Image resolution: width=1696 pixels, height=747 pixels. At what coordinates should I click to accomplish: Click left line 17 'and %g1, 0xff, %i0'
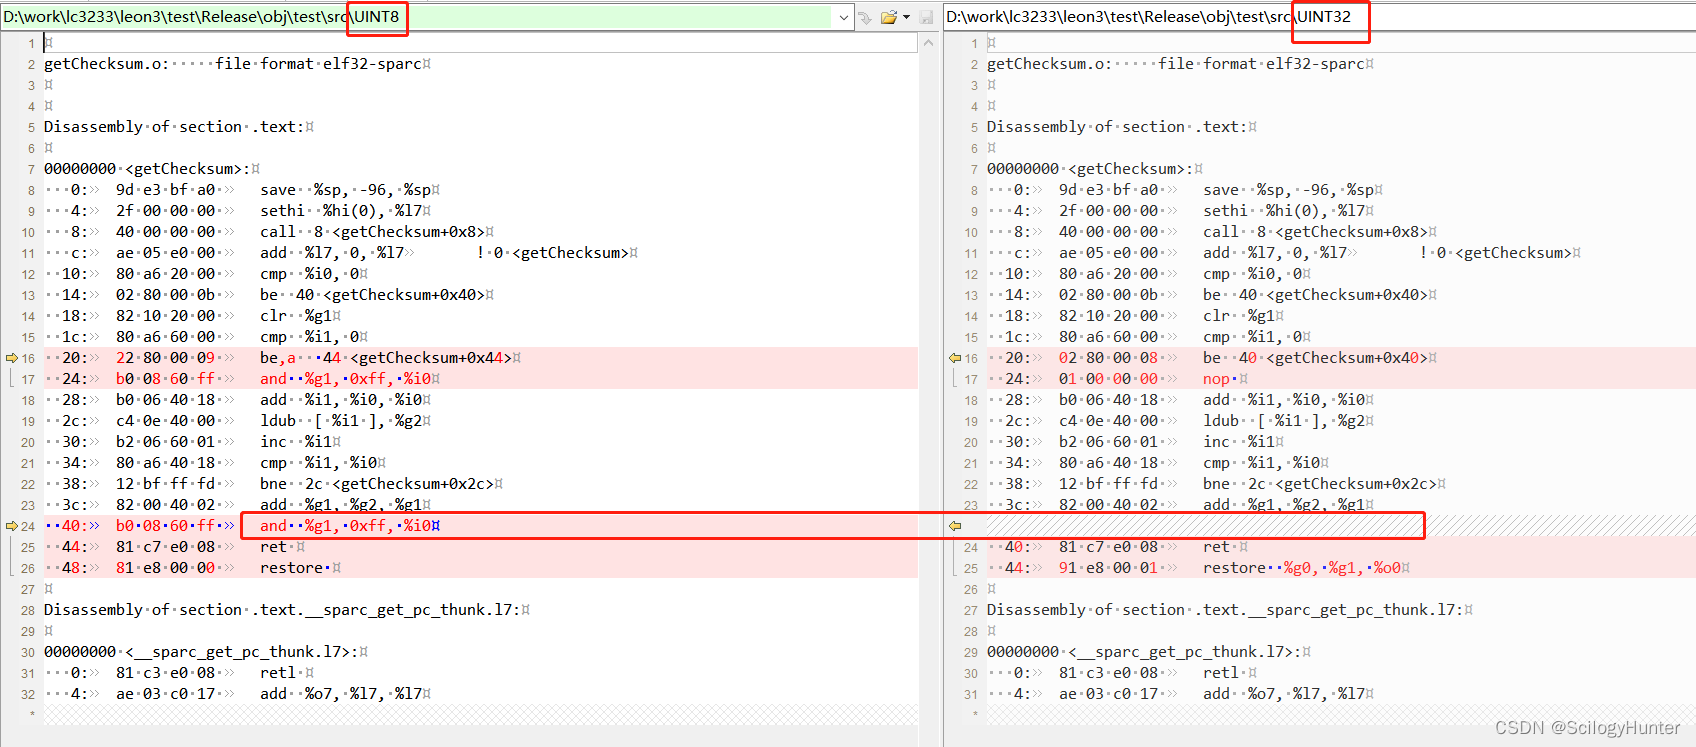(350, 379)
